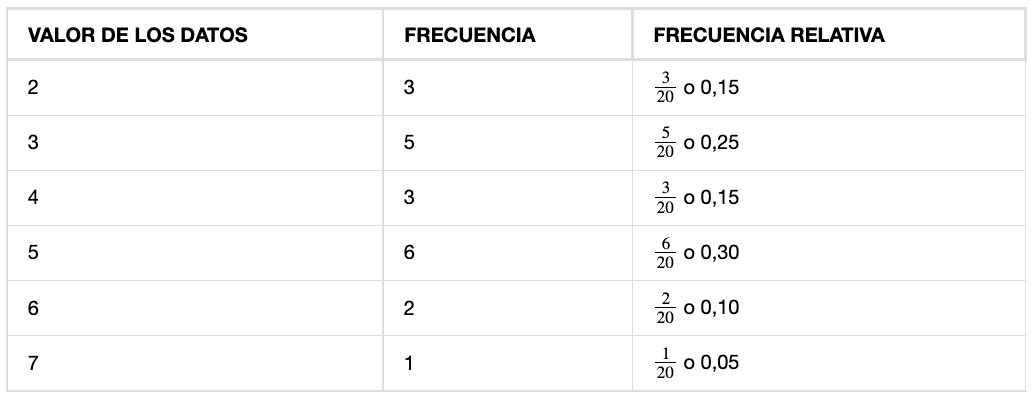Click the 0,30 relative frequency cell
The width and height of the screenshot is (1031, 396).
(x=828, y=253)
